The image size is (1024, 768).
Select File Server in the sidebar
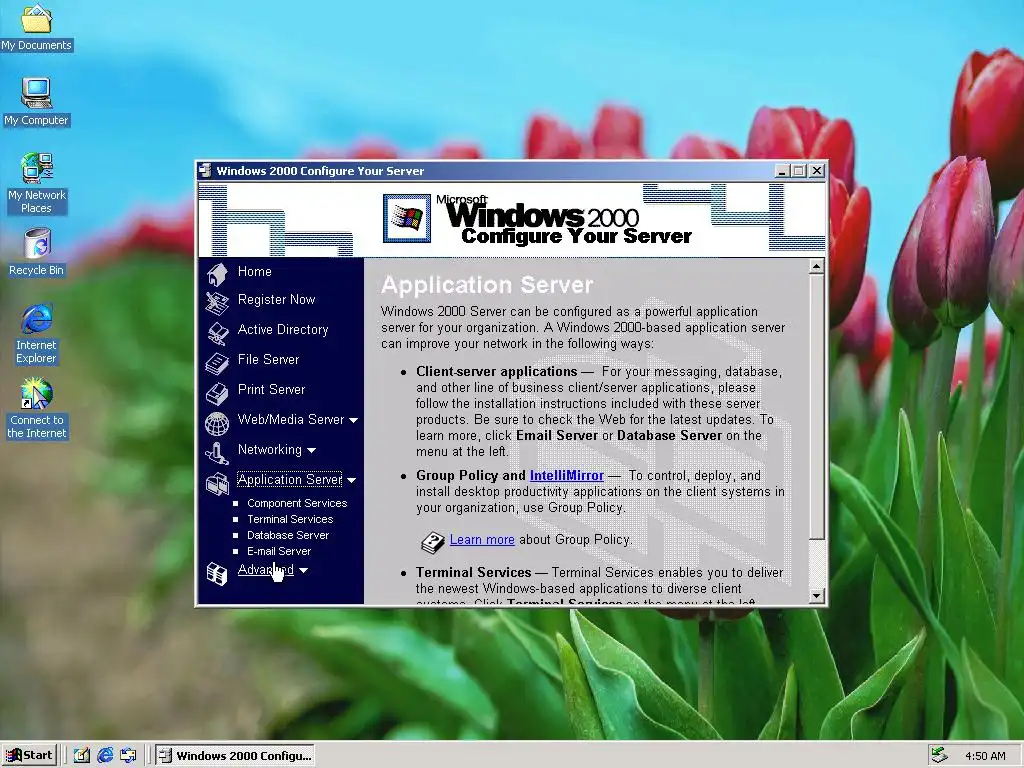pyautogui.click(x=268, y=360)
